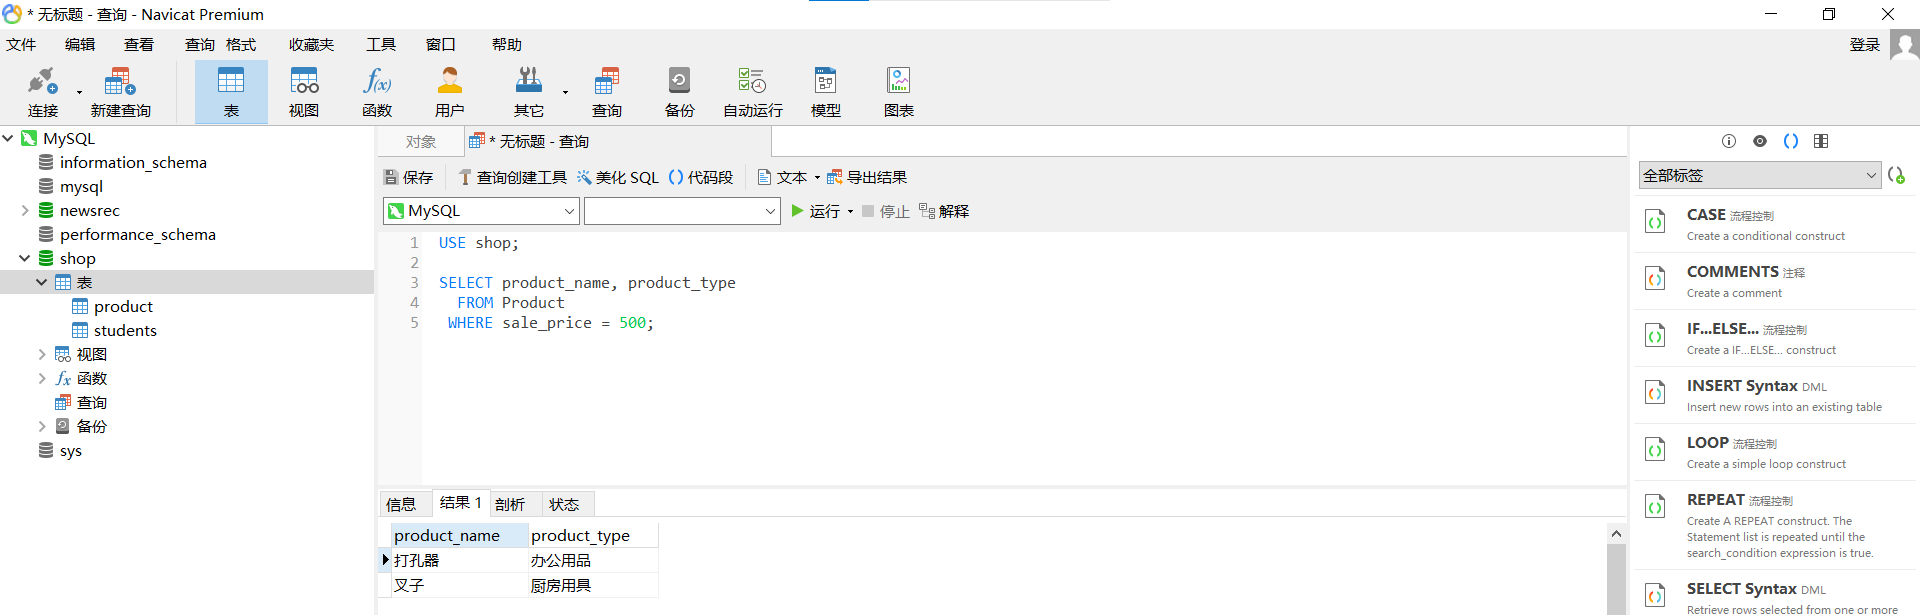Collapse the shop database node
Image resolution: width=1920 pixels, height=615 pixels.
[25, 258]
